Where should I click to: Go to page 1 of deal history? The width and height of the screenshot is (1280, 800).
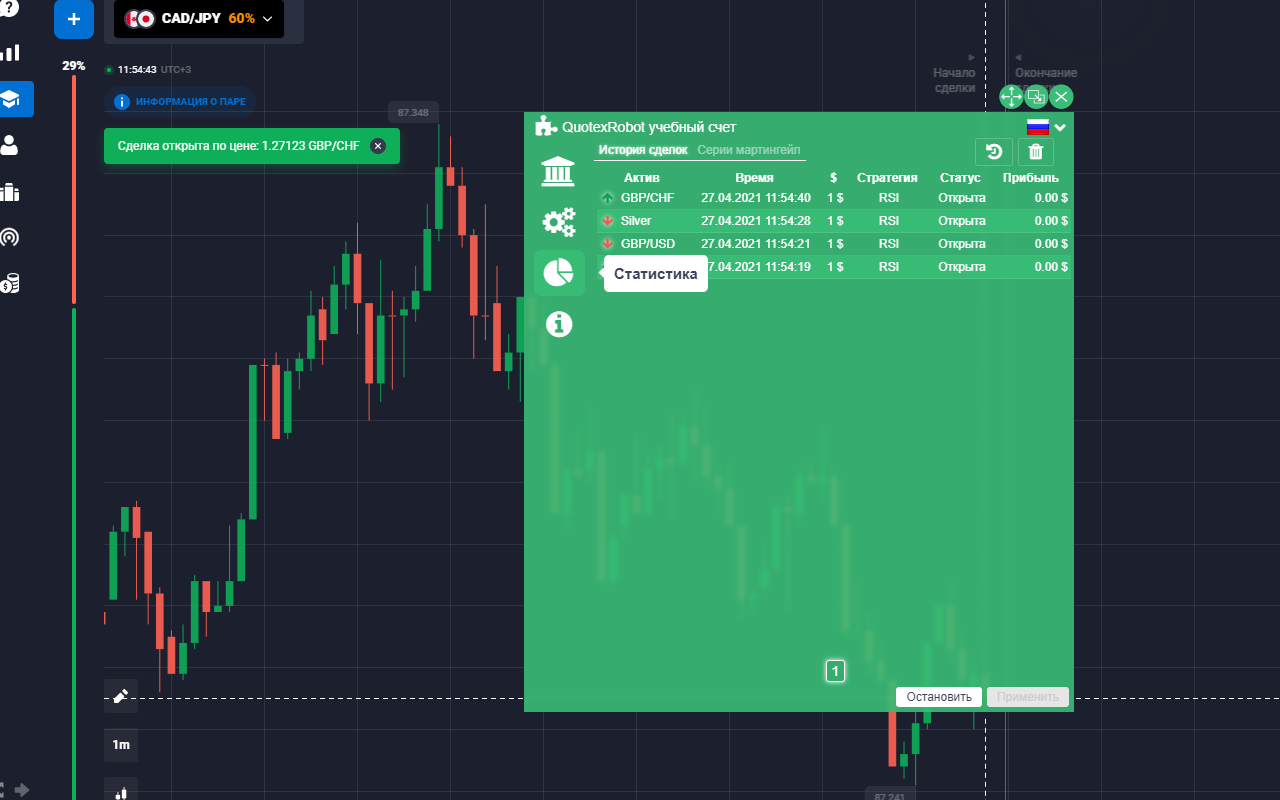[x=835, y=671]
